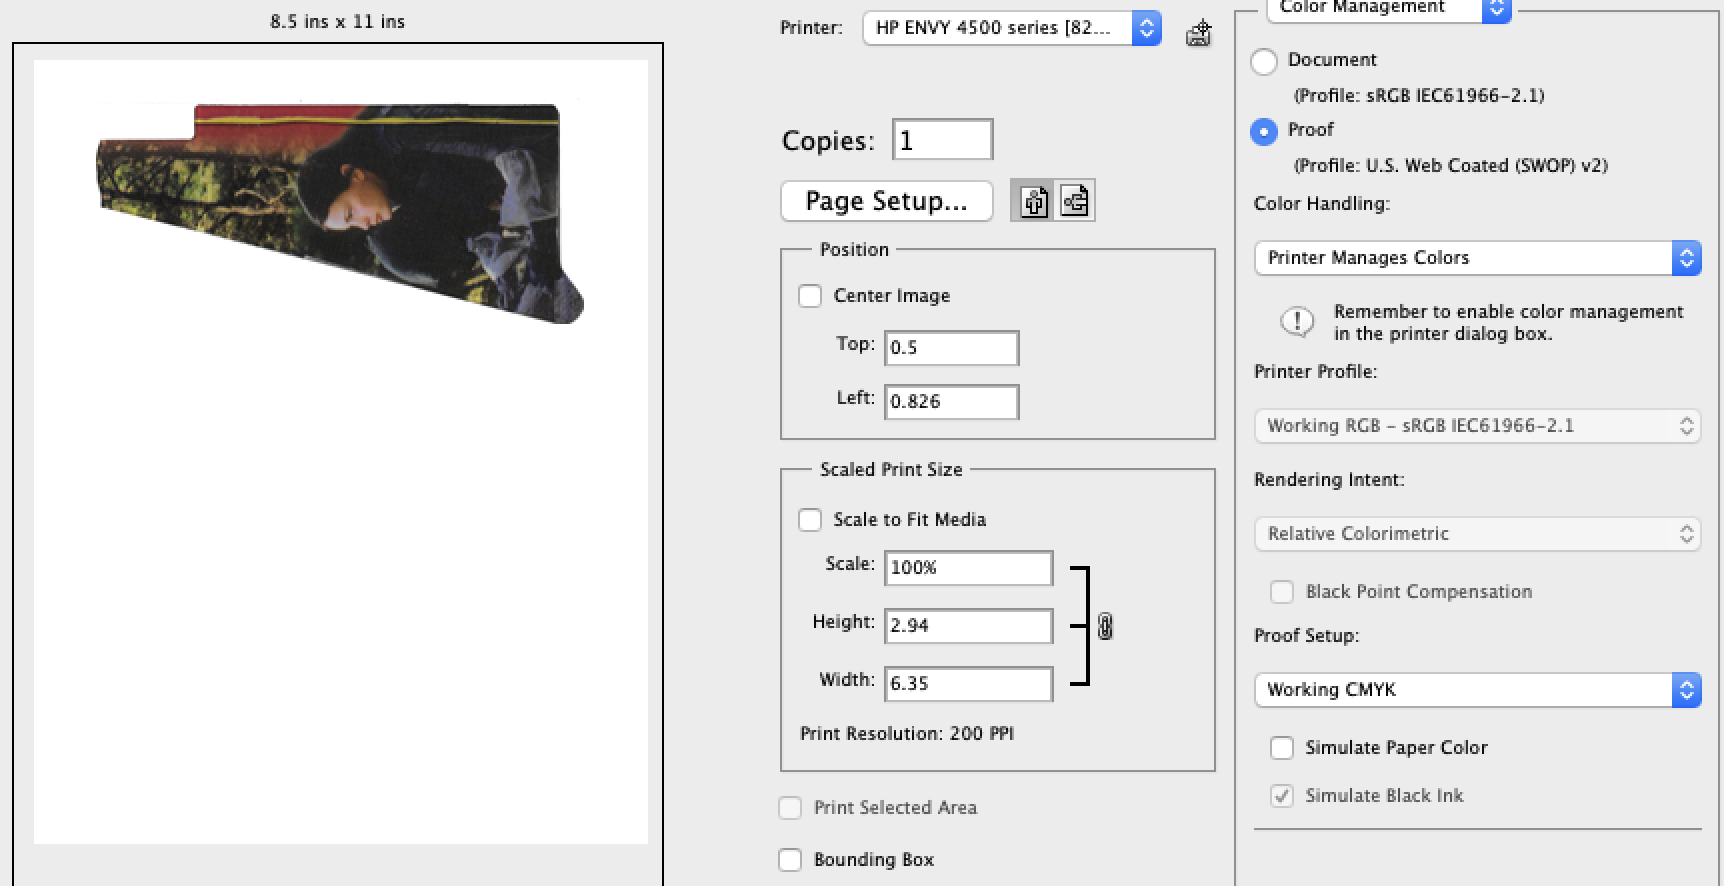Toggle the chain link constrain proportions icon
The height and width of the screenshot is (886, 1724).
pos(1105,626)
